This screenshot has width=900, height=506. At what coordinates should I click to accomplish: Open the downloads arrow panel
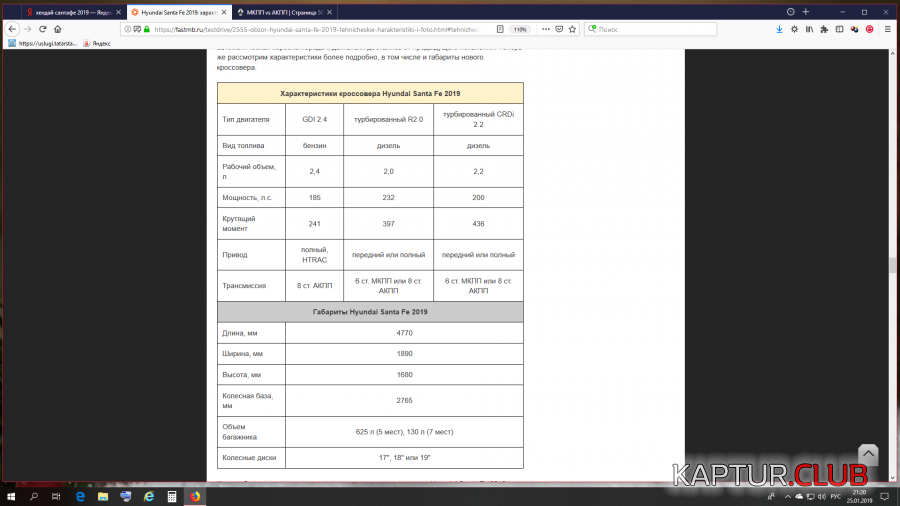[779, 29]
